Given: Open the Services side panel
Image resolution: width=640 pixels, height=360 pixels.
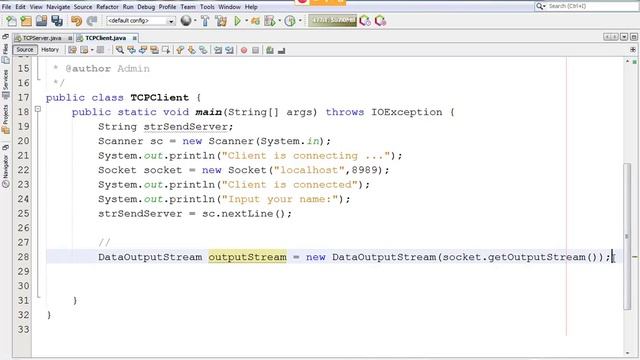Looking at the screenshot, I should tap(6, 84).
